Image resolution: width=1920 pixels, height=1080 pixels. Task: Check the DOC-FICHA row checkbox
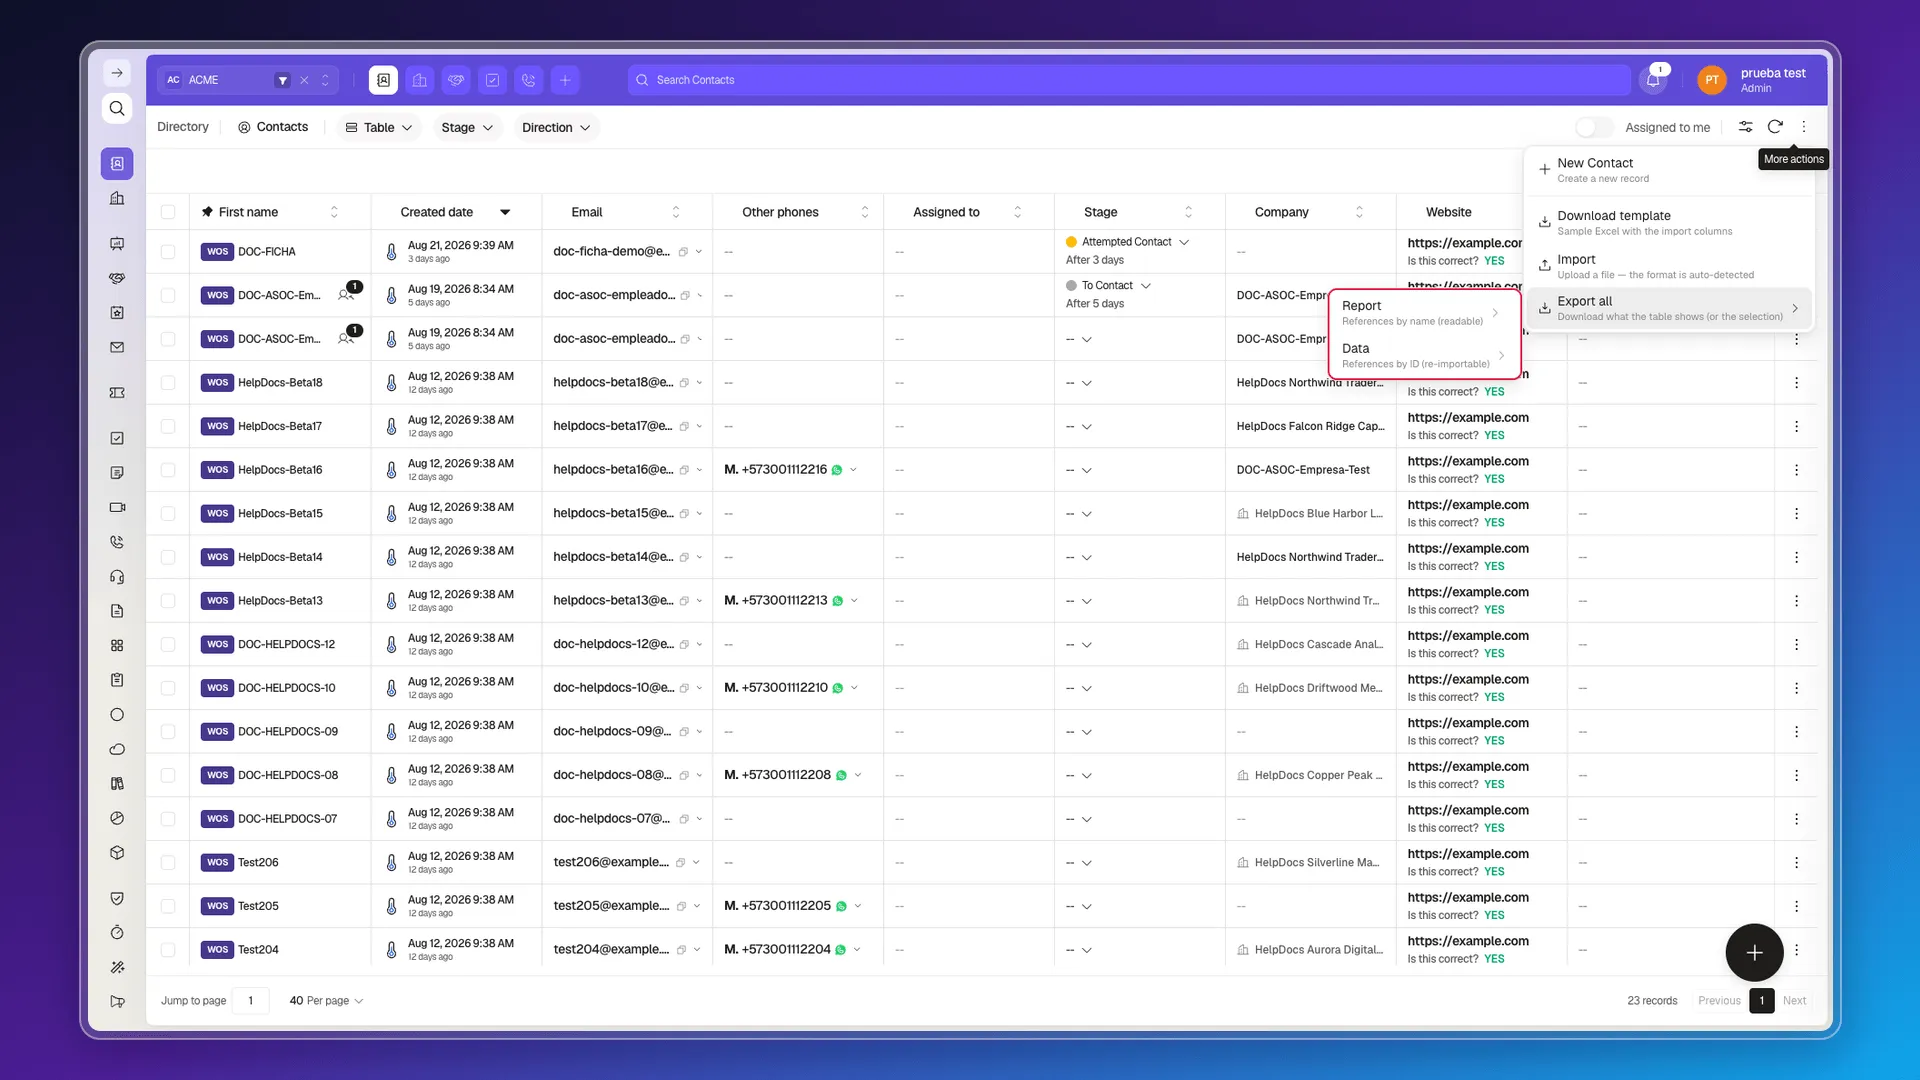tap(168, 252)
